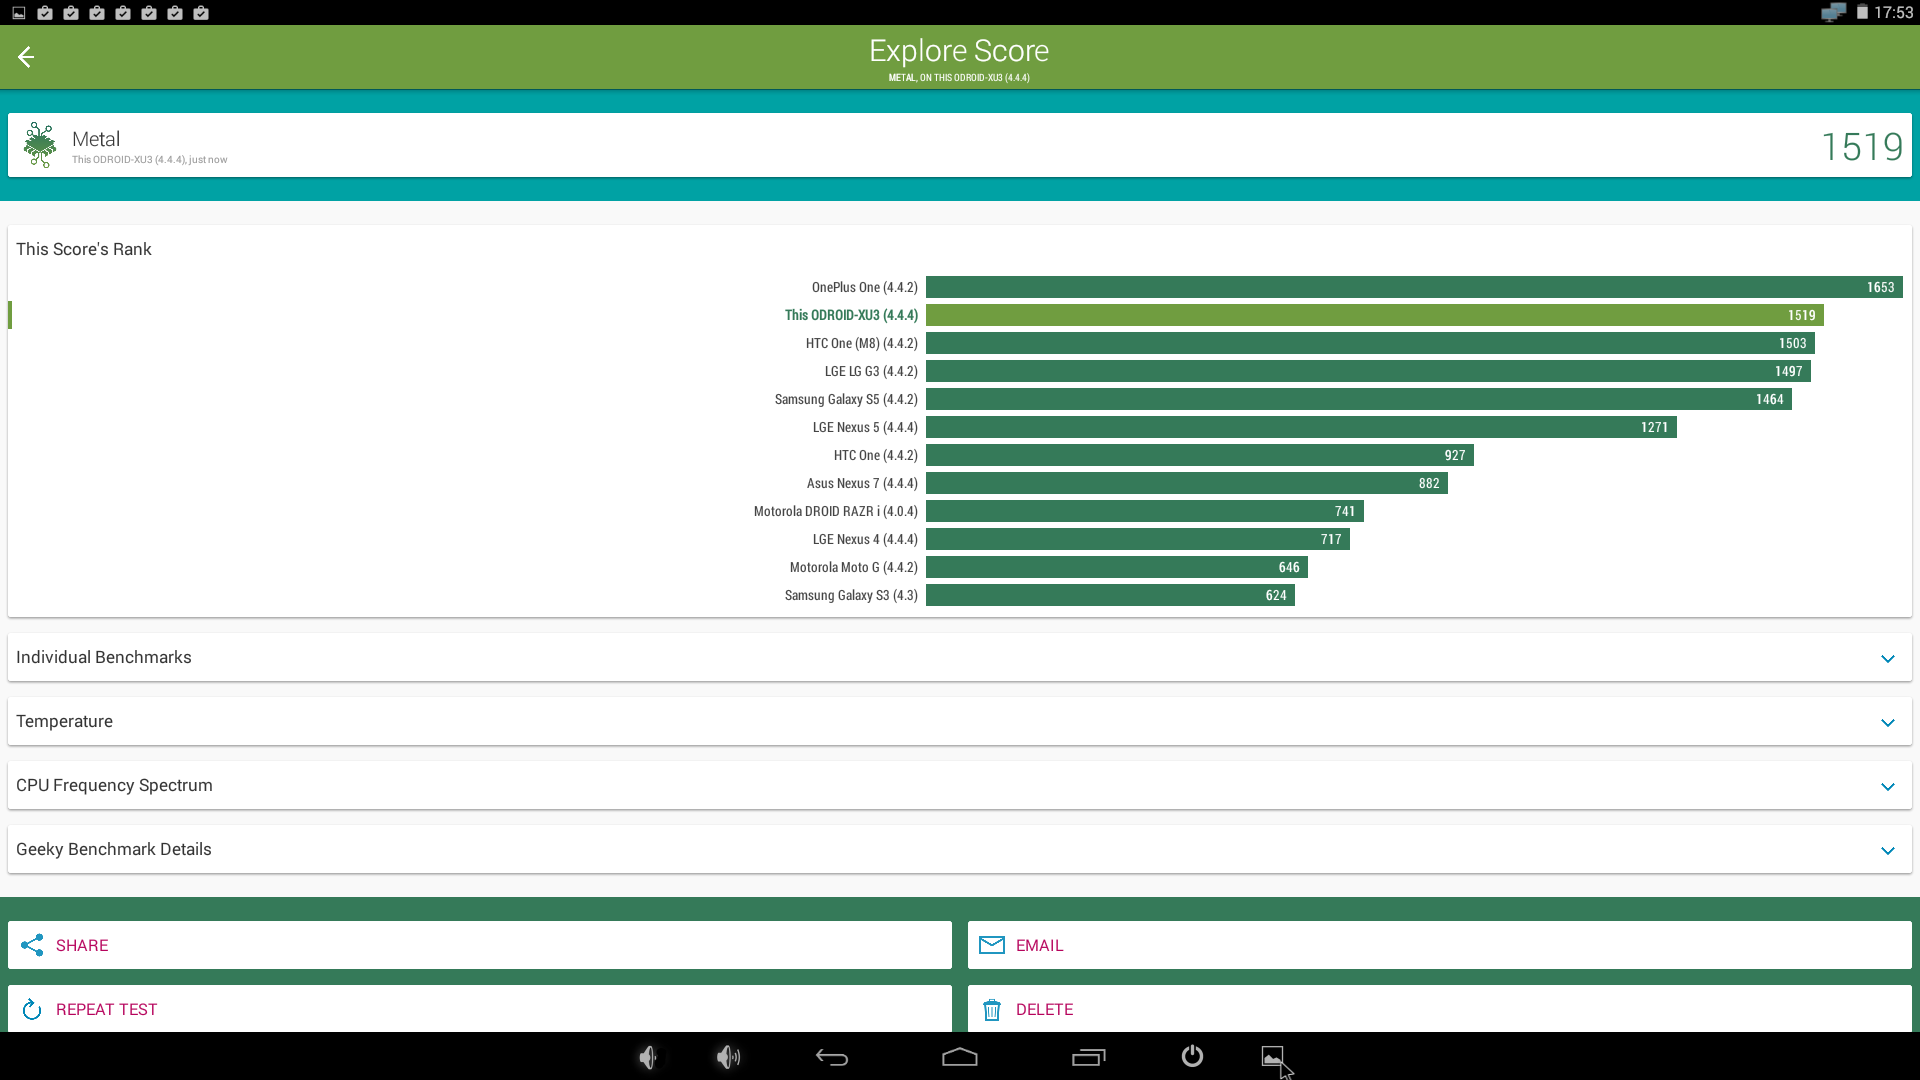Click the 'Samsung Galaxy S5 (4.4.2)' label
This screenshot has width=1920, height=1080.
click(x=846, y=399)
